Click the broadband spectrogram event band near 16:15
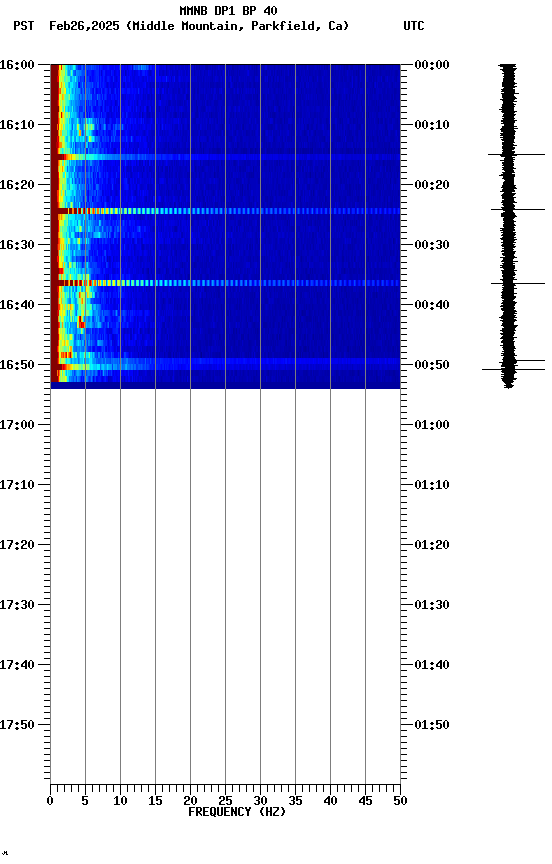The image size is (552, 864). [225, 157]
